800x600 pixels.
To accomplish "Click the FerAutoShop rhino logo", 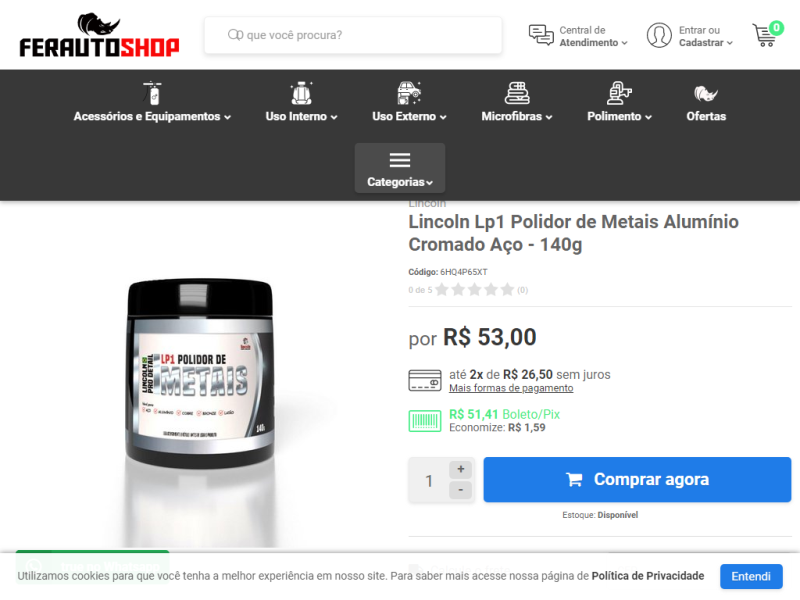I will 99,35.
